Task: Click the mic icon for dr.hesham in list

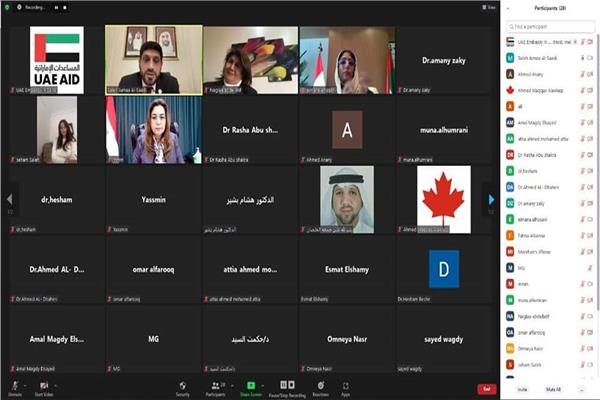Action: click(x=583, y=171)
